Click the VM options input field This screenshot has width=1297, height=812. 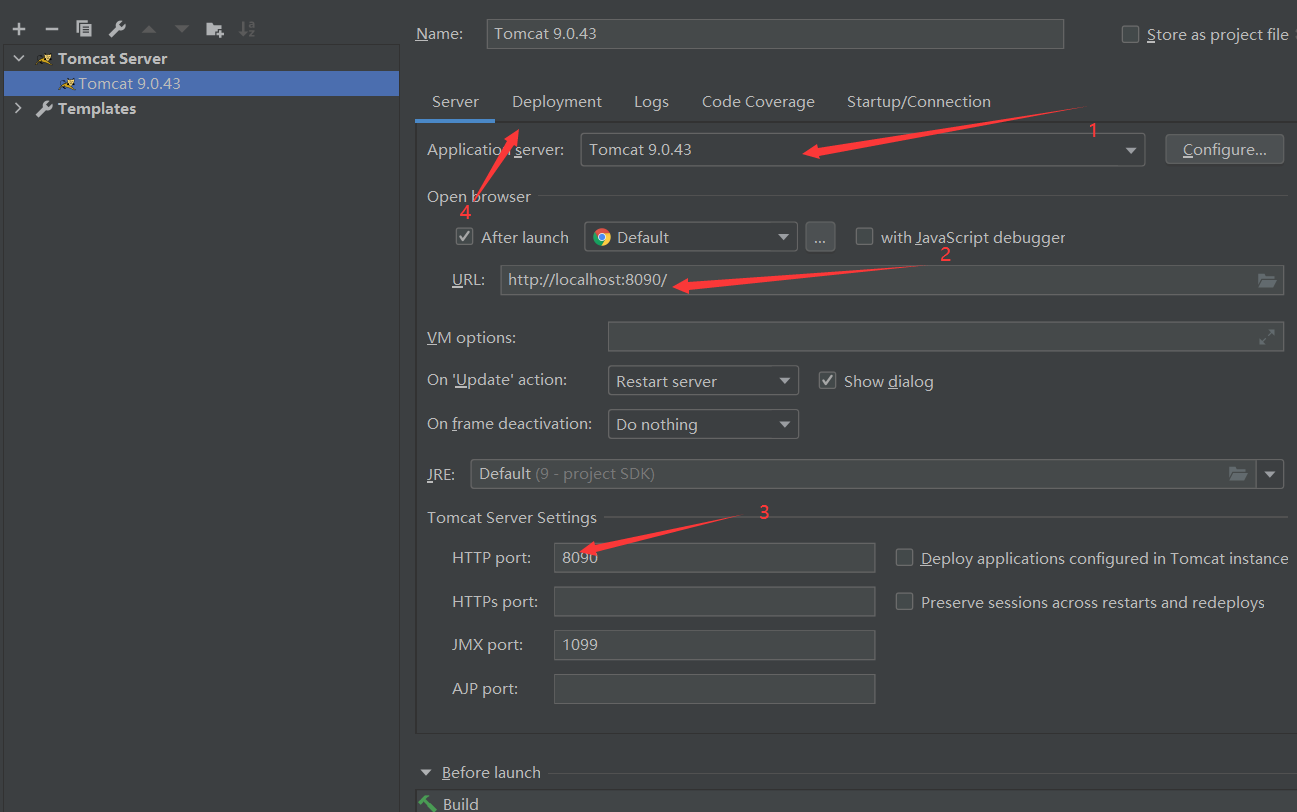[946, 337]
